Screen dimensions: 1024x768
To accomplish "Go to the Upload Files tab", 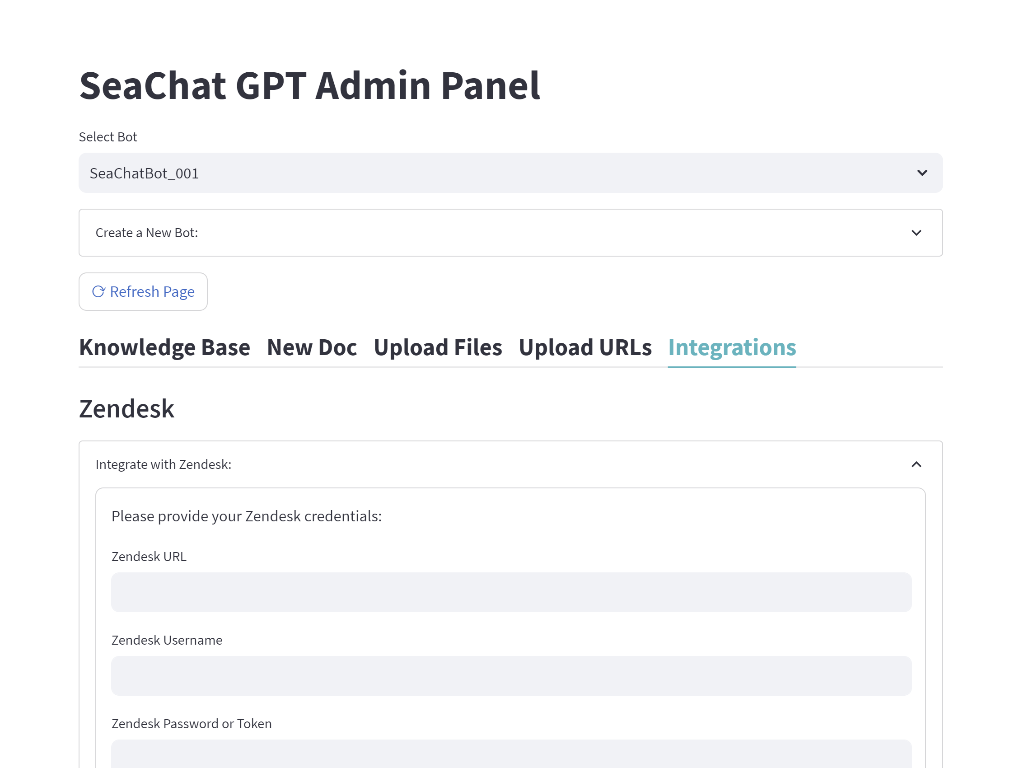I will pos(437,348).
